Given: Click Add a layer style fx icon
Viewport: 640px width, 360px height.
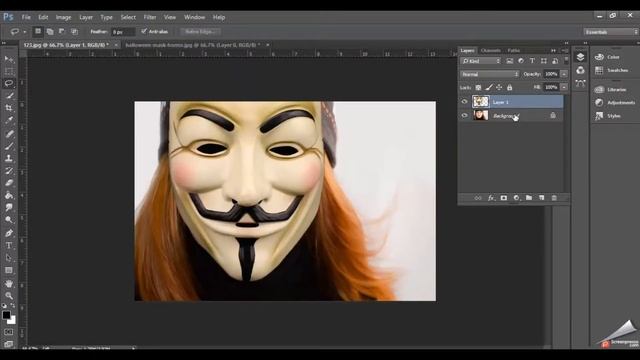Looking at the screenshot, I should tap(491, 198).
